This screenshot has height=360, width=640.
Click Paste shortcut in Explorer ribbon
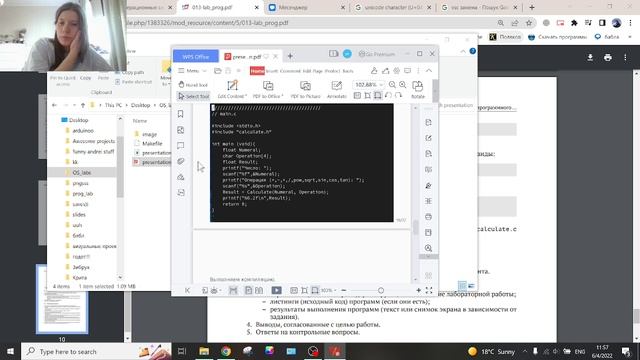[x=133, y=82]
